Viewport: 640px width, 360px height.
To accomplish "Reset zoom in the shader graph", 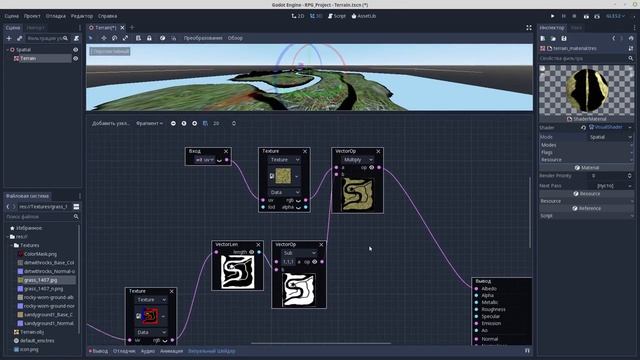I will pos(184,123).
